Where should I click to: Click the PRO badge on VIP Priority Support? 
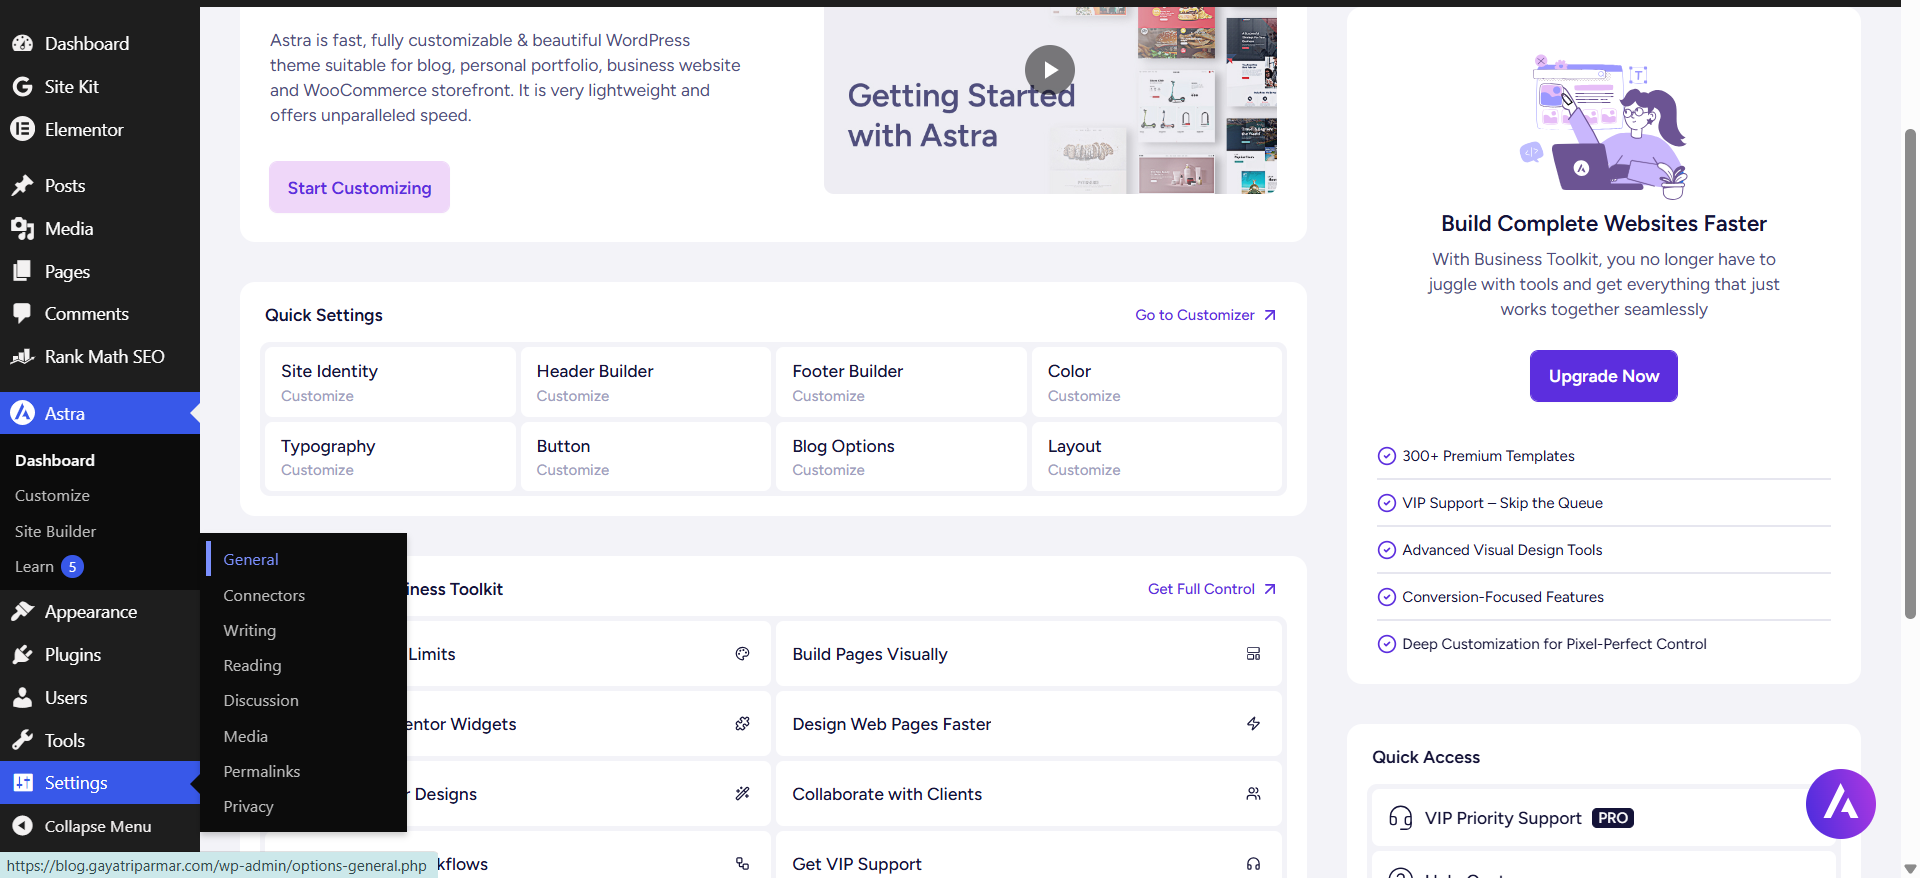tap(1612, 818)
